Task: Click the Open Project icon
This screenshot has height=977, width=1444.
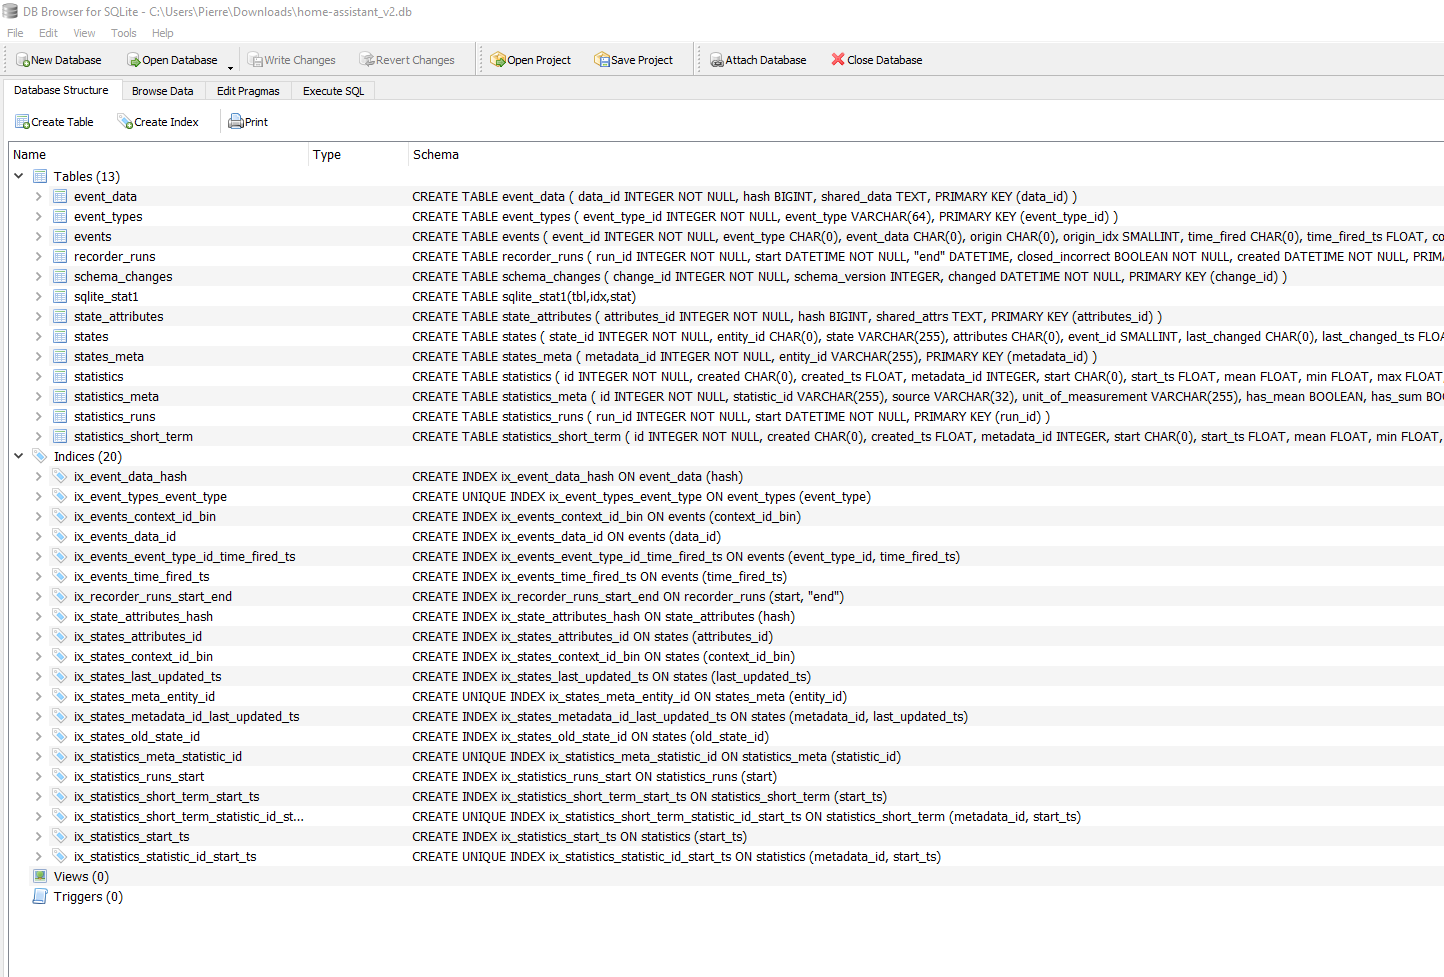Action: point(498,60)
